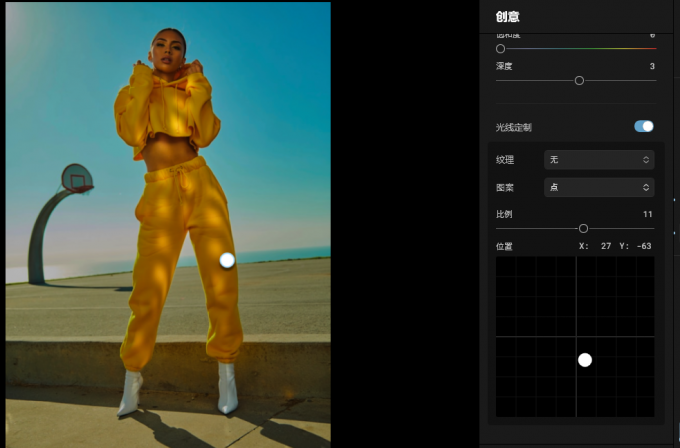
Task: Click the white light handle on the photo
Action: [227, 260]
